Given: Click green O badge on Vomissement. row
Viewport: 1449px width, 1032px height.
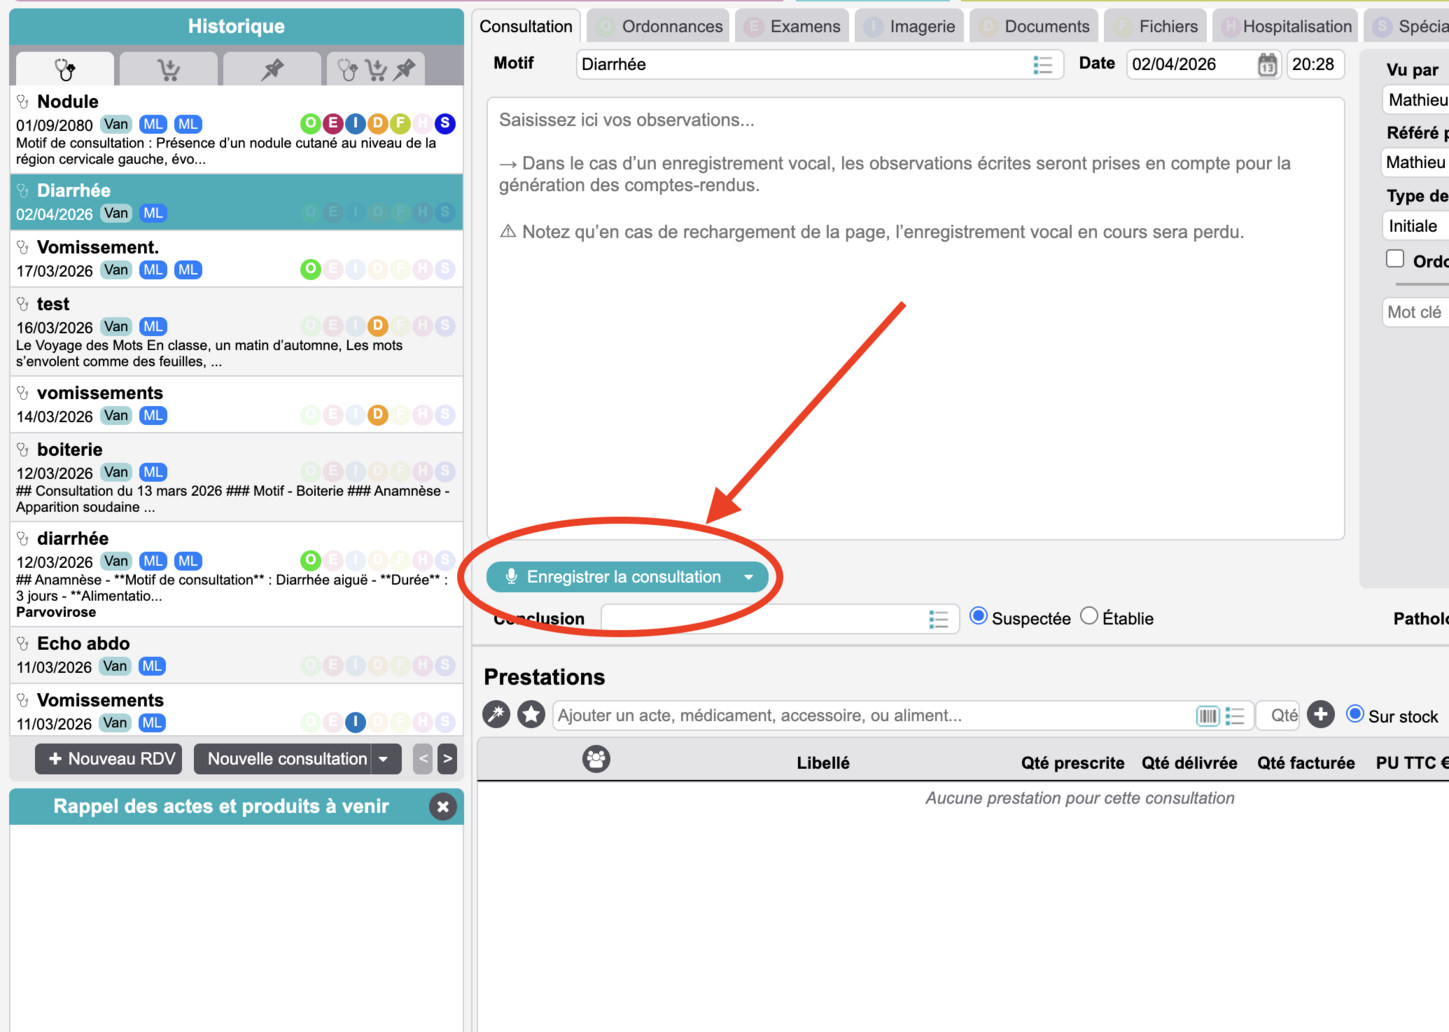Looking at the screenshot, I should click(311, 269).
